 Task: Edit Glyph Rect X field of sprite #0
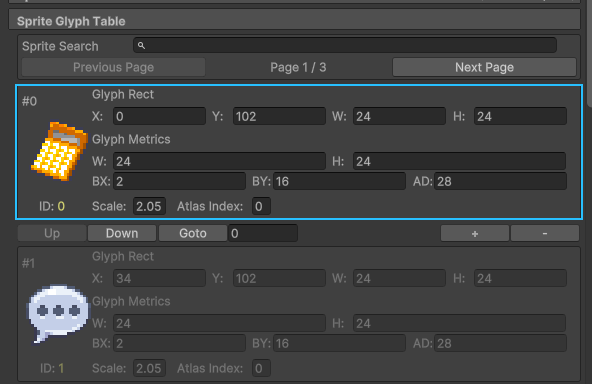(x=159, y=116)
